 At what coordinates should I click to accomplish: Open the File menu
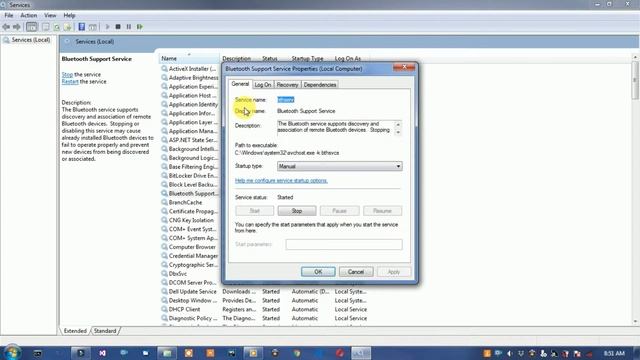pyautogui.click(x=9, y=16)
